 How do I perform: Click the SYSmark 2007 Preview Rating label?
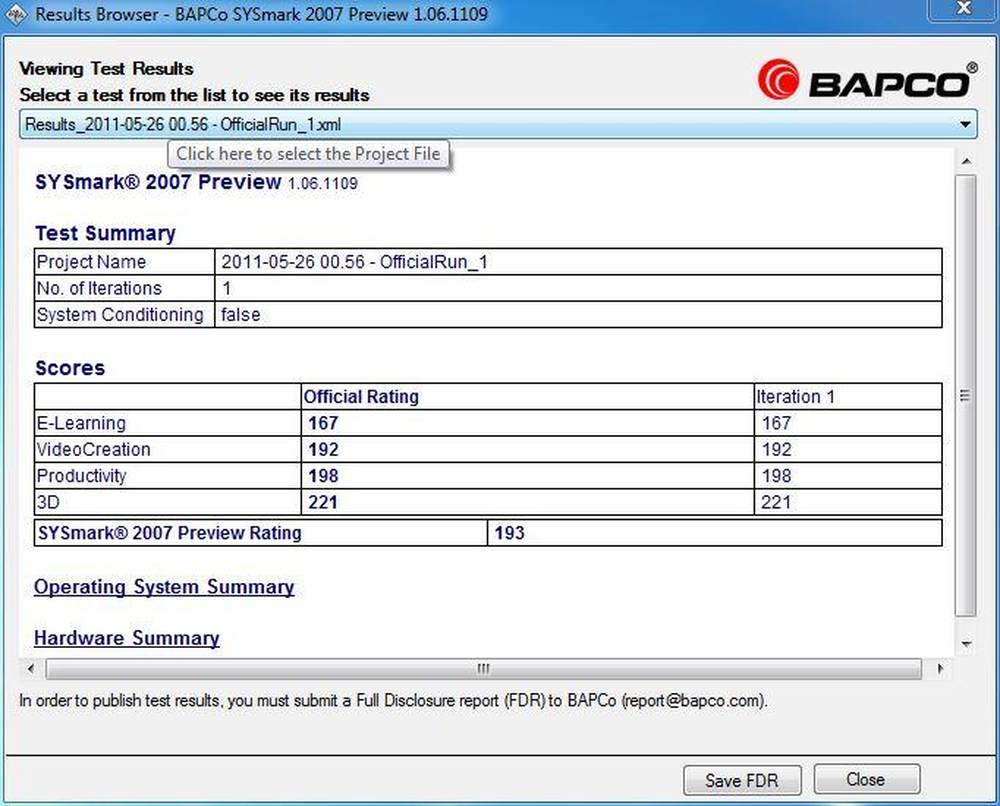tap(170, 533)
